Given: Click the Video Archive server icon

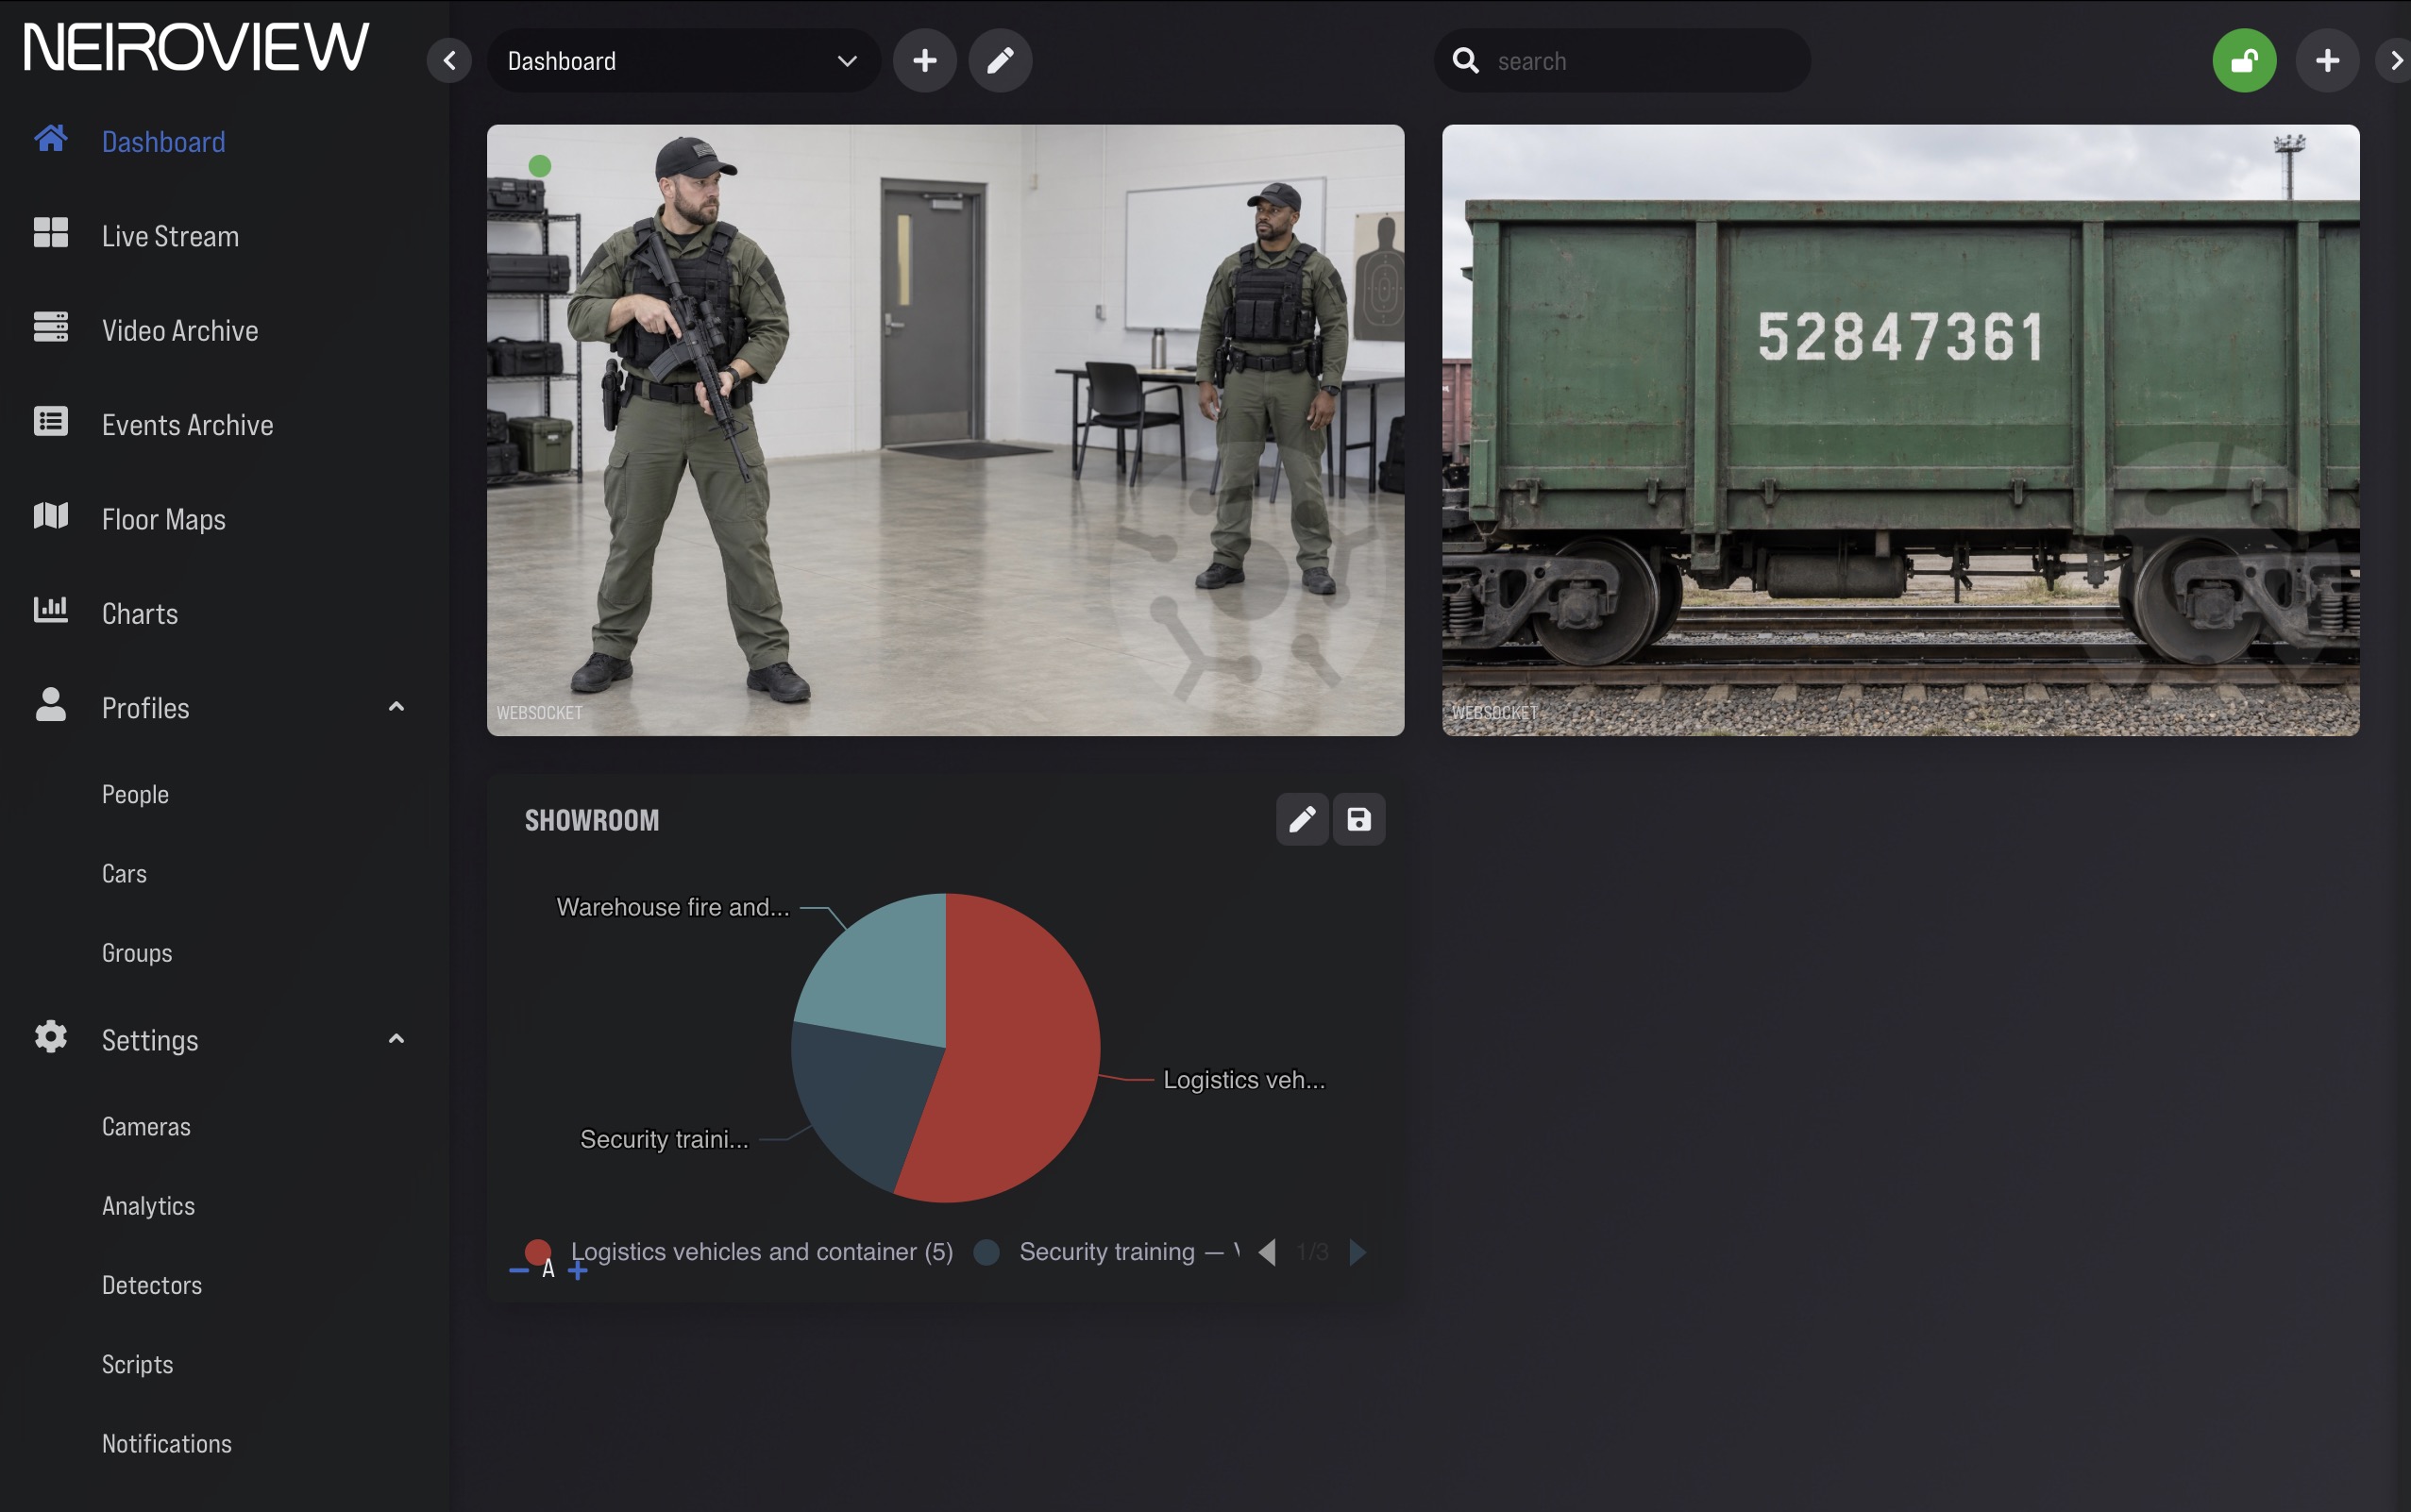Looking at the screenshot, I should pos(51,327).
